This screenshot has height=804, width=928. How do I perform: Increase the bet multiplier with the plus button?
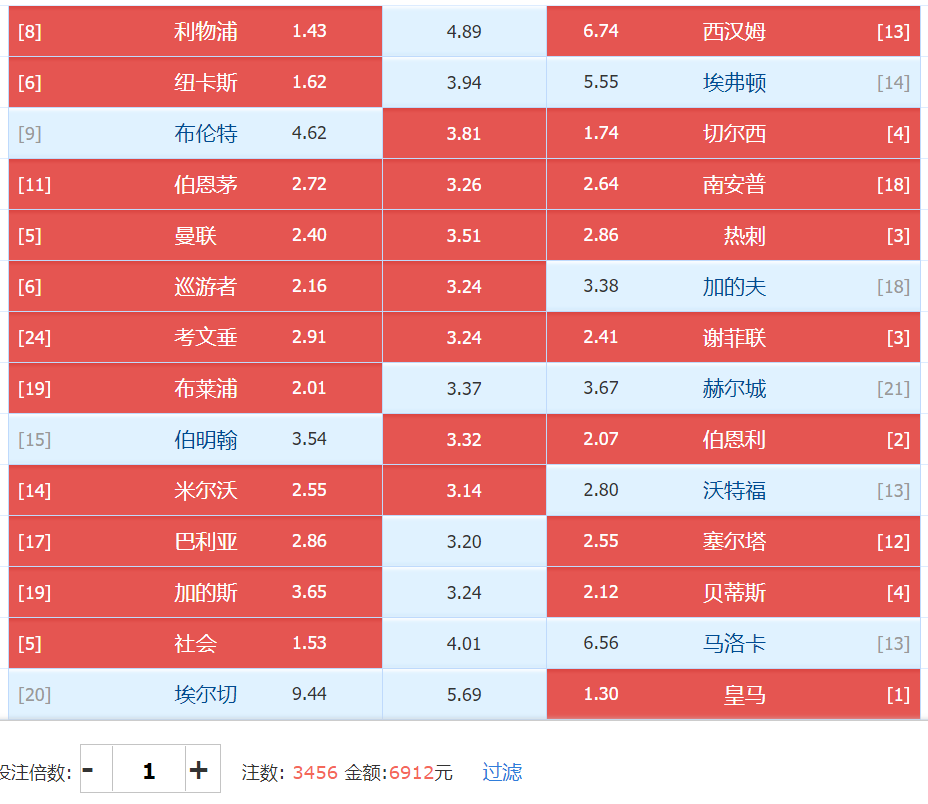[203, 768]
